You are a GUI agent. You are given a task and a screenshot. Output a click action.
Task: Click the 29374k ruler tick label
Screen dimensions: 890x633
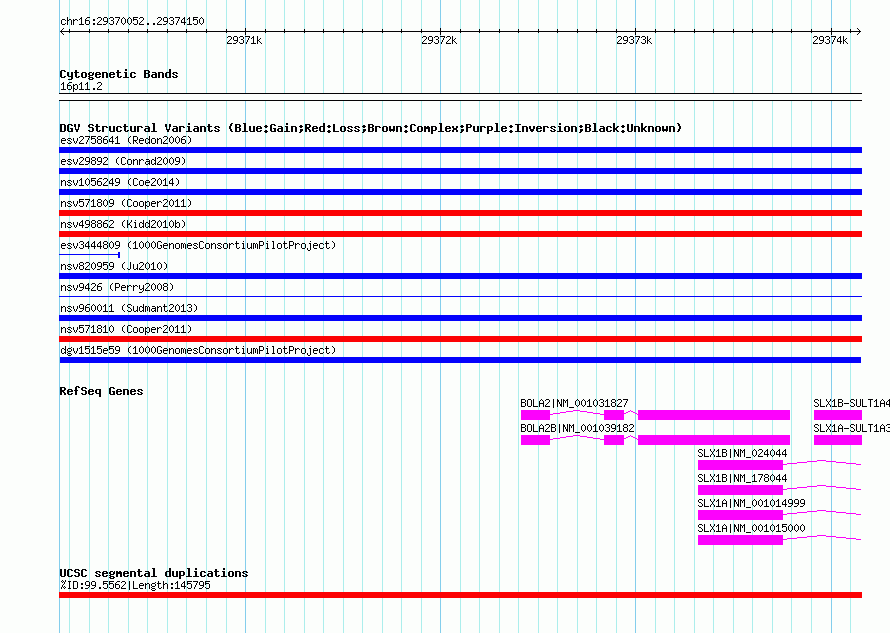point(830,40)
